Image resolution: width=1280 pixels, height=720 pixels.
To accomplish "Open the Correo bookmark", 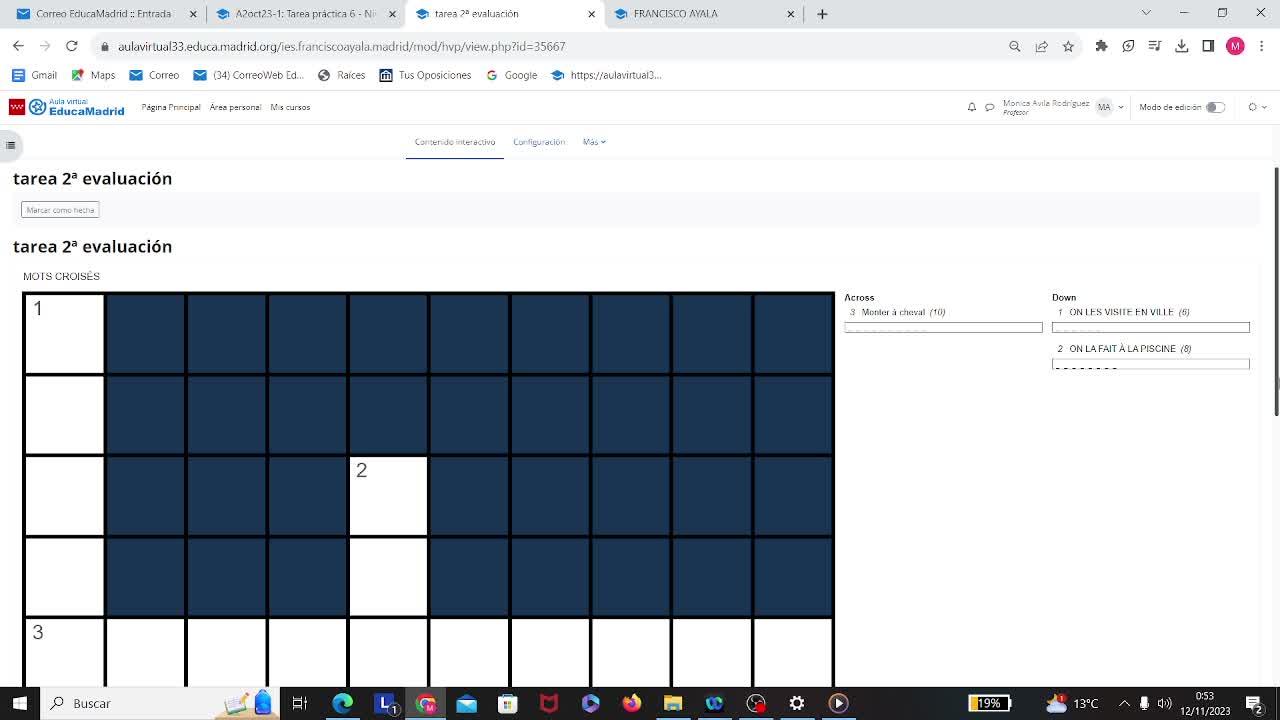I will point(154,75).
